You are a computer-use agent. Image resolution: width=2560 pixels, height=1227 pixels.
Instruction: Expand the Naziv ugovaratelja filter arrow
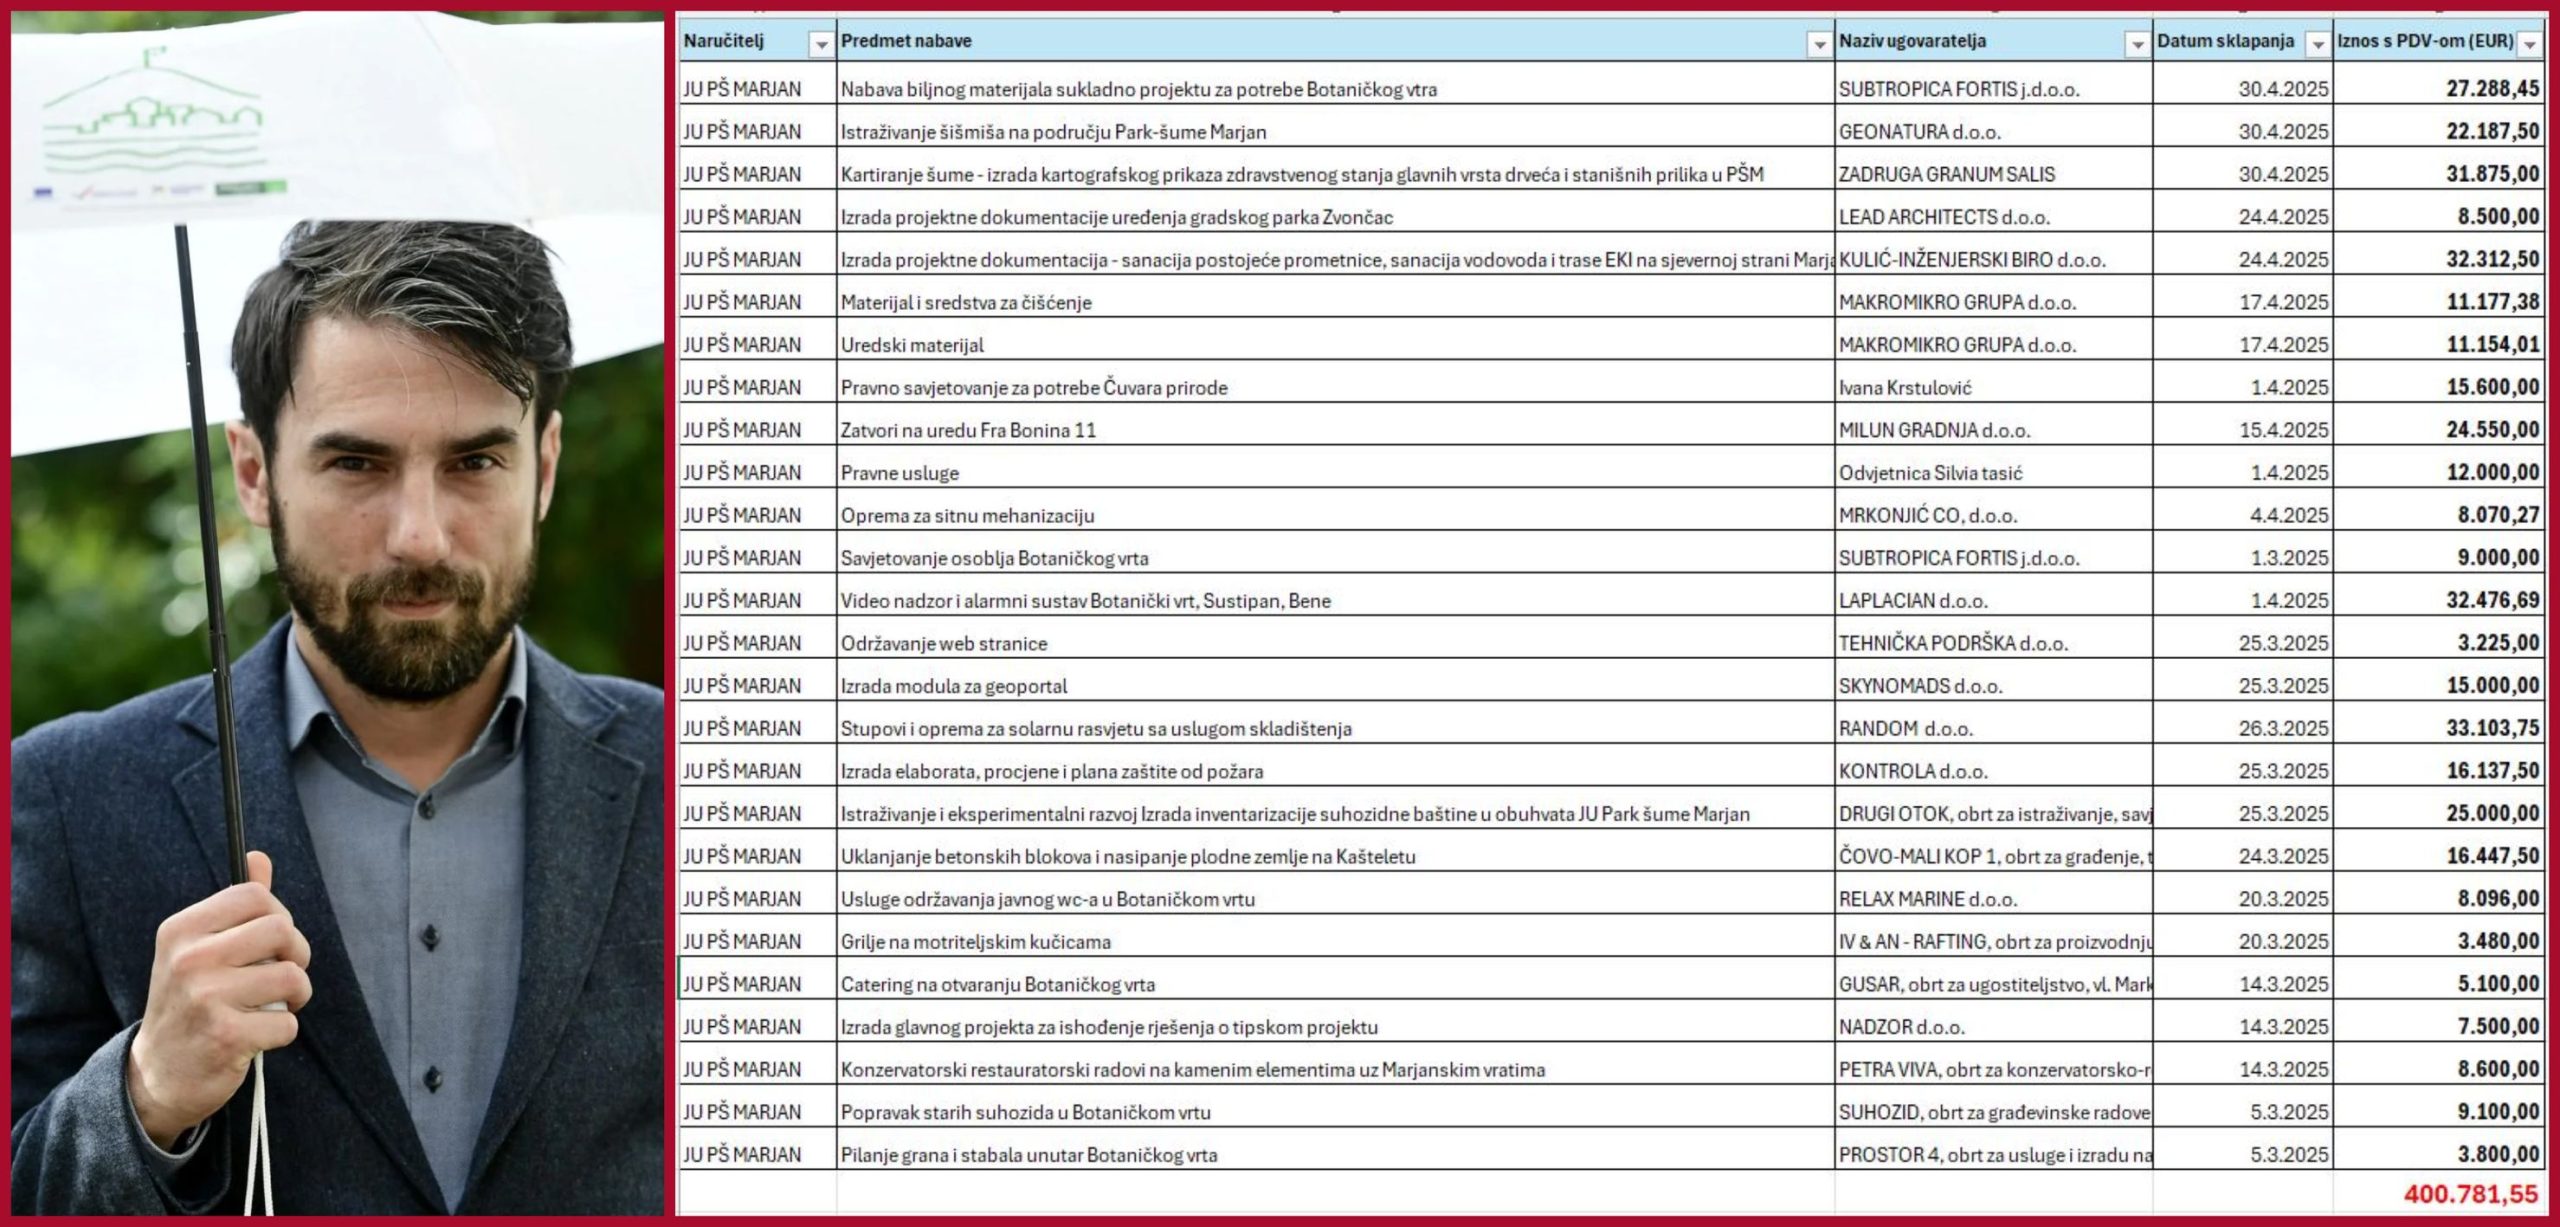2137,45
